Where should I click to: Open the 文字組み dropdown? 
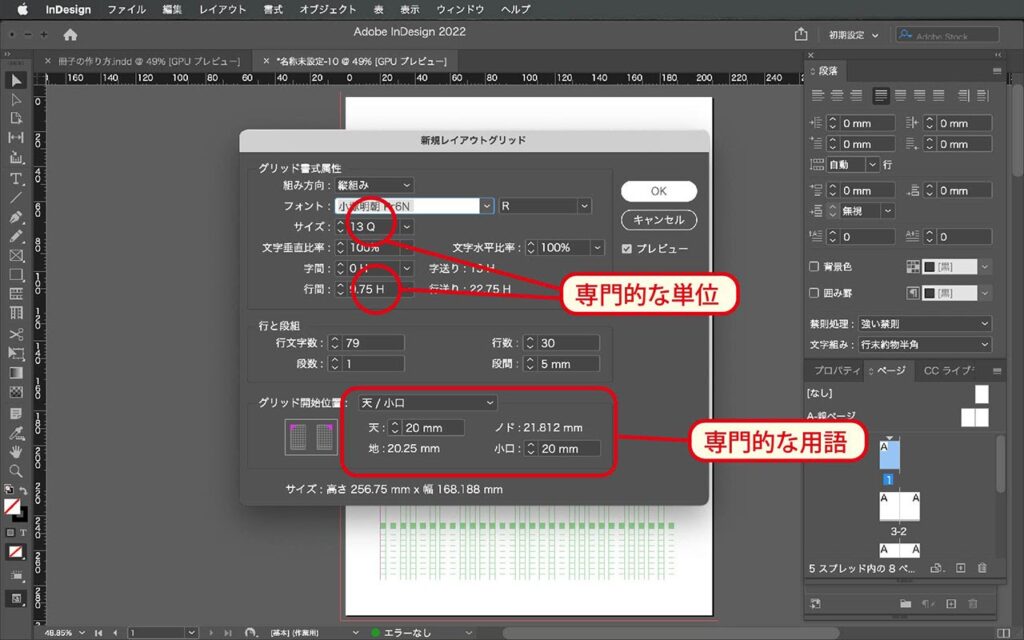coord(925,345)
